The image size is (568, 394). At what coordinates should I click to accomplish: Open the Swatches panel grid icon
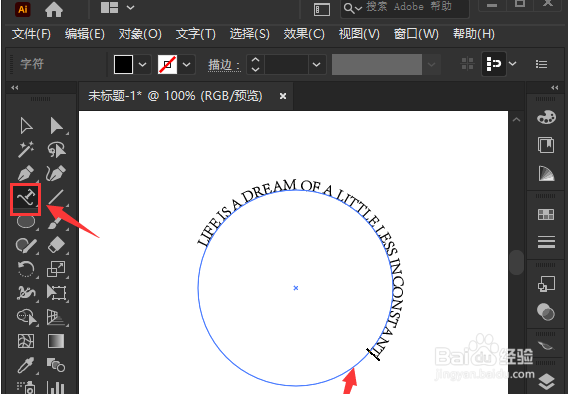tap(546, 214)
